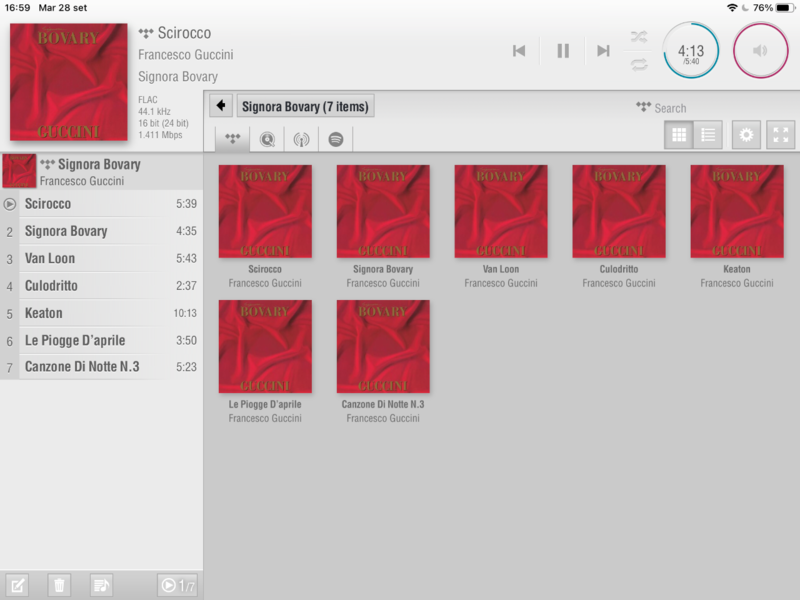Skip to the next track

603,51
